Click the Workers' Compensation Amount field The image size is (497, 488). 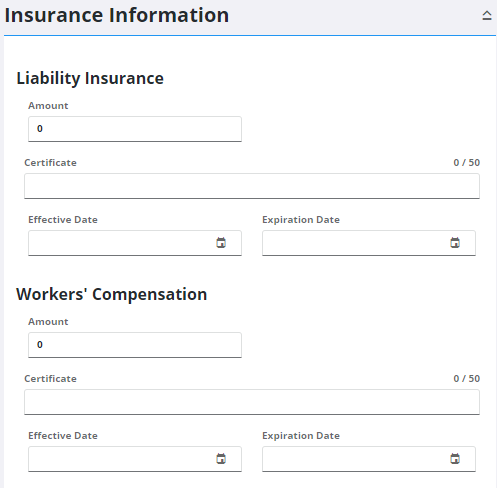click(135, 345)
